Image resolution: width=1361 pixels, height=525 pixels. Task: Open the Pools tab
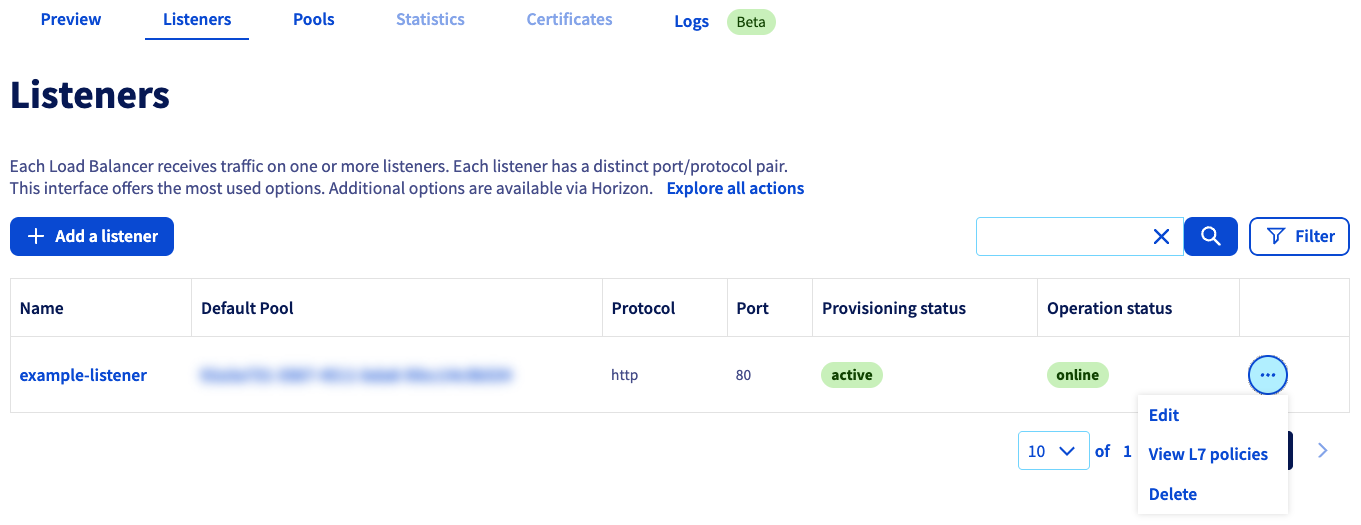314,19
